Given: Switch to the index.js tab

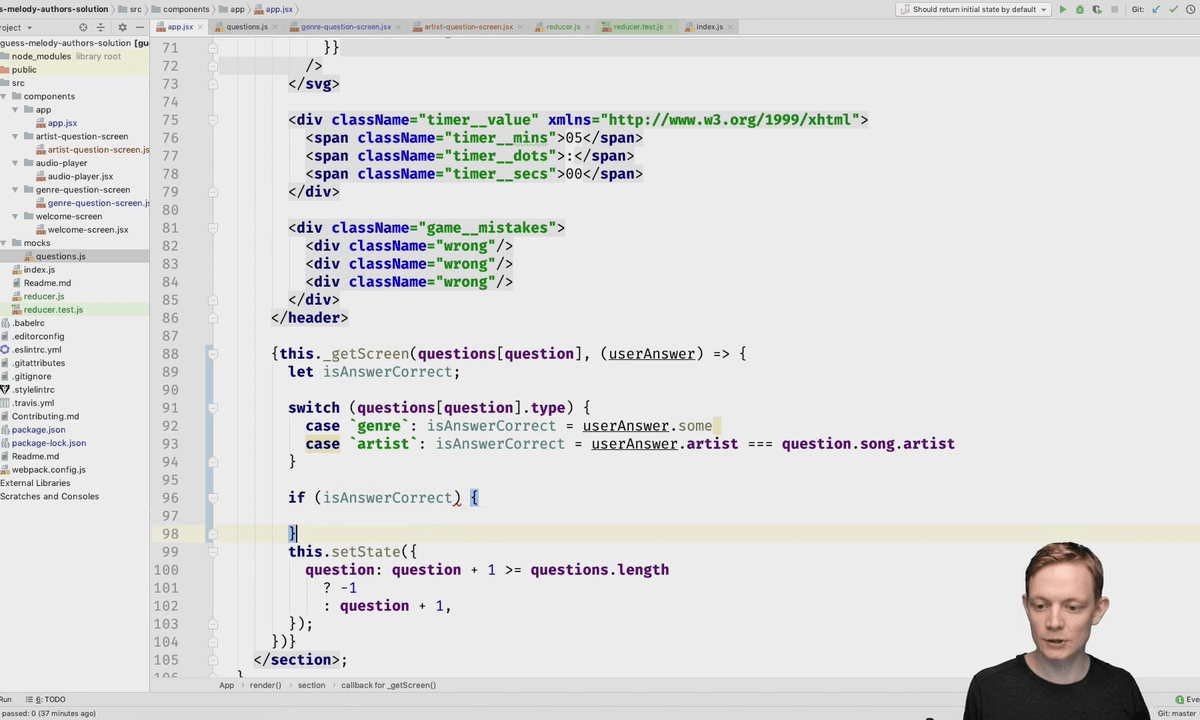Looking at the screenshot, I should (710, 27).
